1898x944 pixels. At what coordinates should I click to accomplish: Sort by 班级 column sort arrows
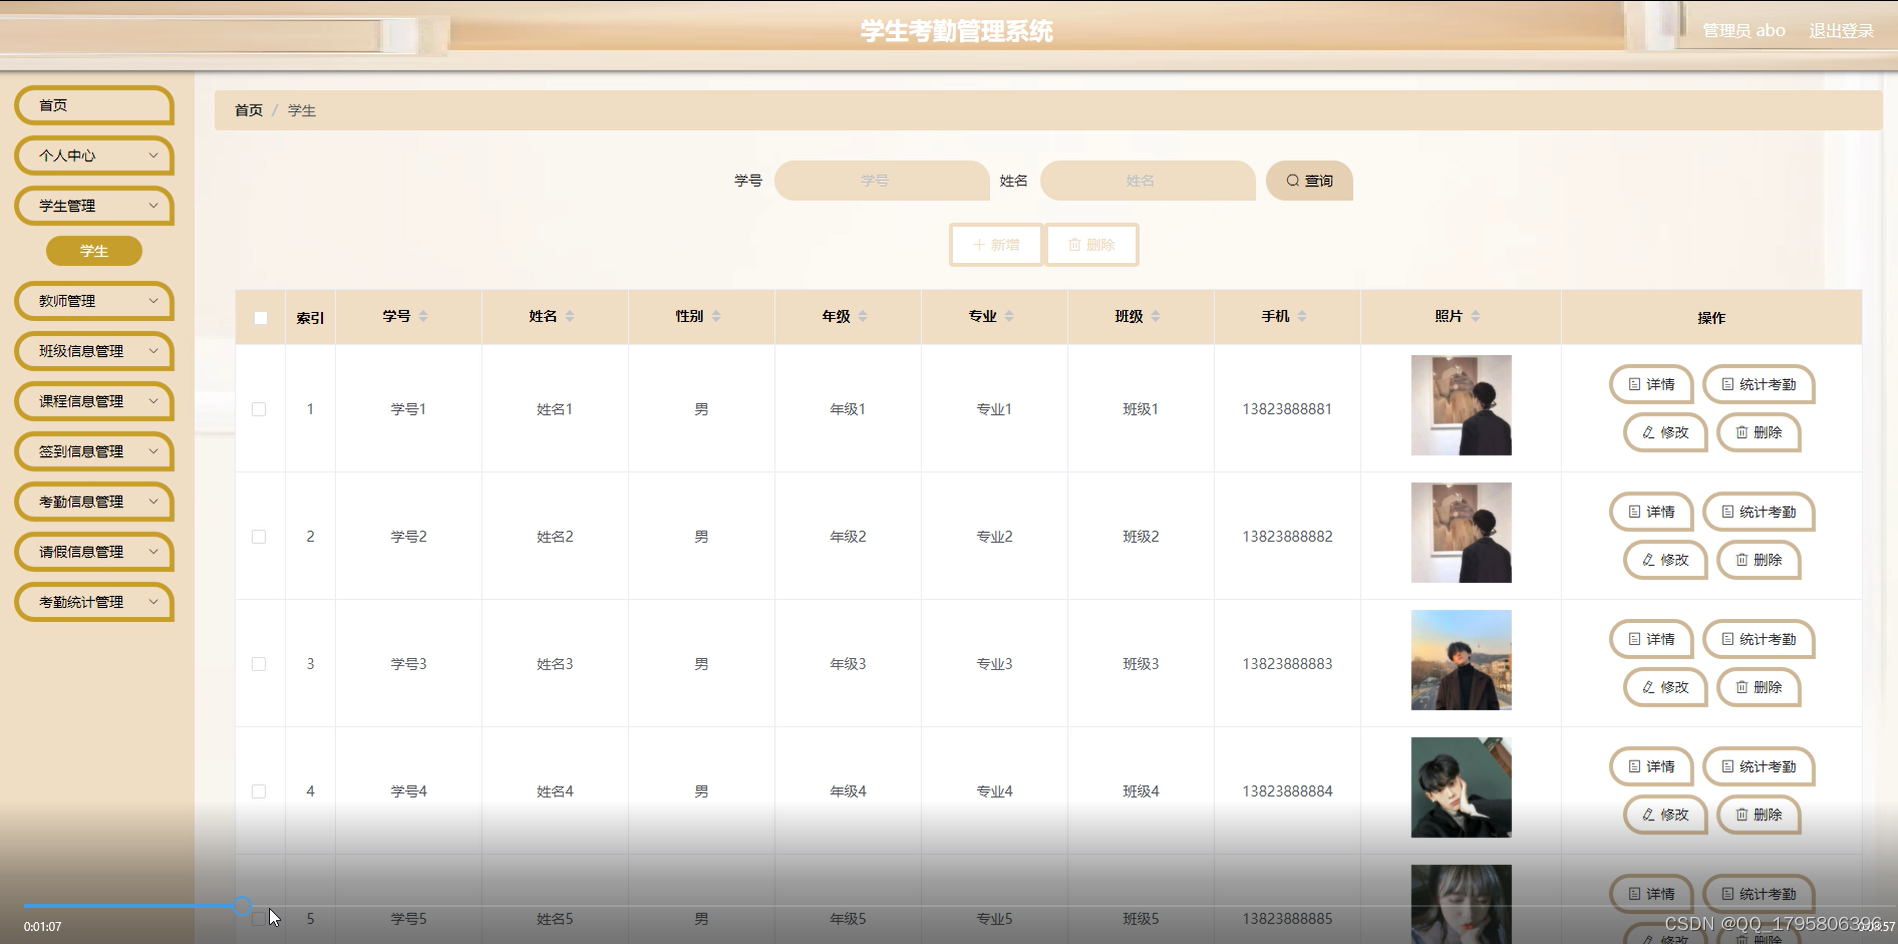(1156, 316)
